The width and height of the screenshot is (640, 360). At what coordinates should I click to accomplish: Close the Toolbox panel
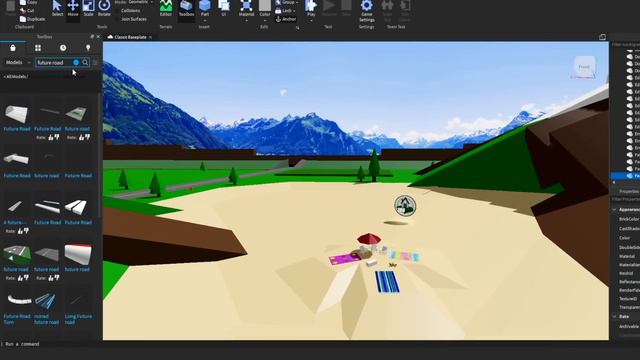98,37
